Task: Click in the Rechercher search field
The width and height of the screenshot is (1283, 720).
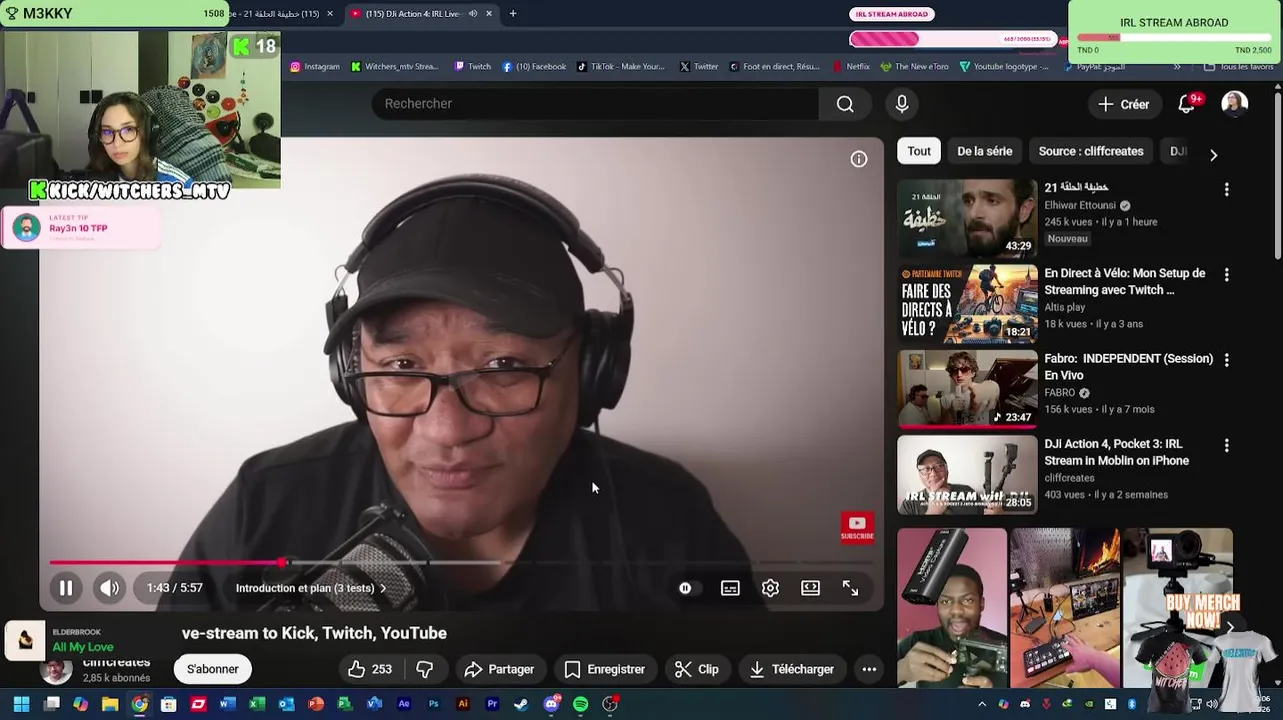Action: click(595, 104)
